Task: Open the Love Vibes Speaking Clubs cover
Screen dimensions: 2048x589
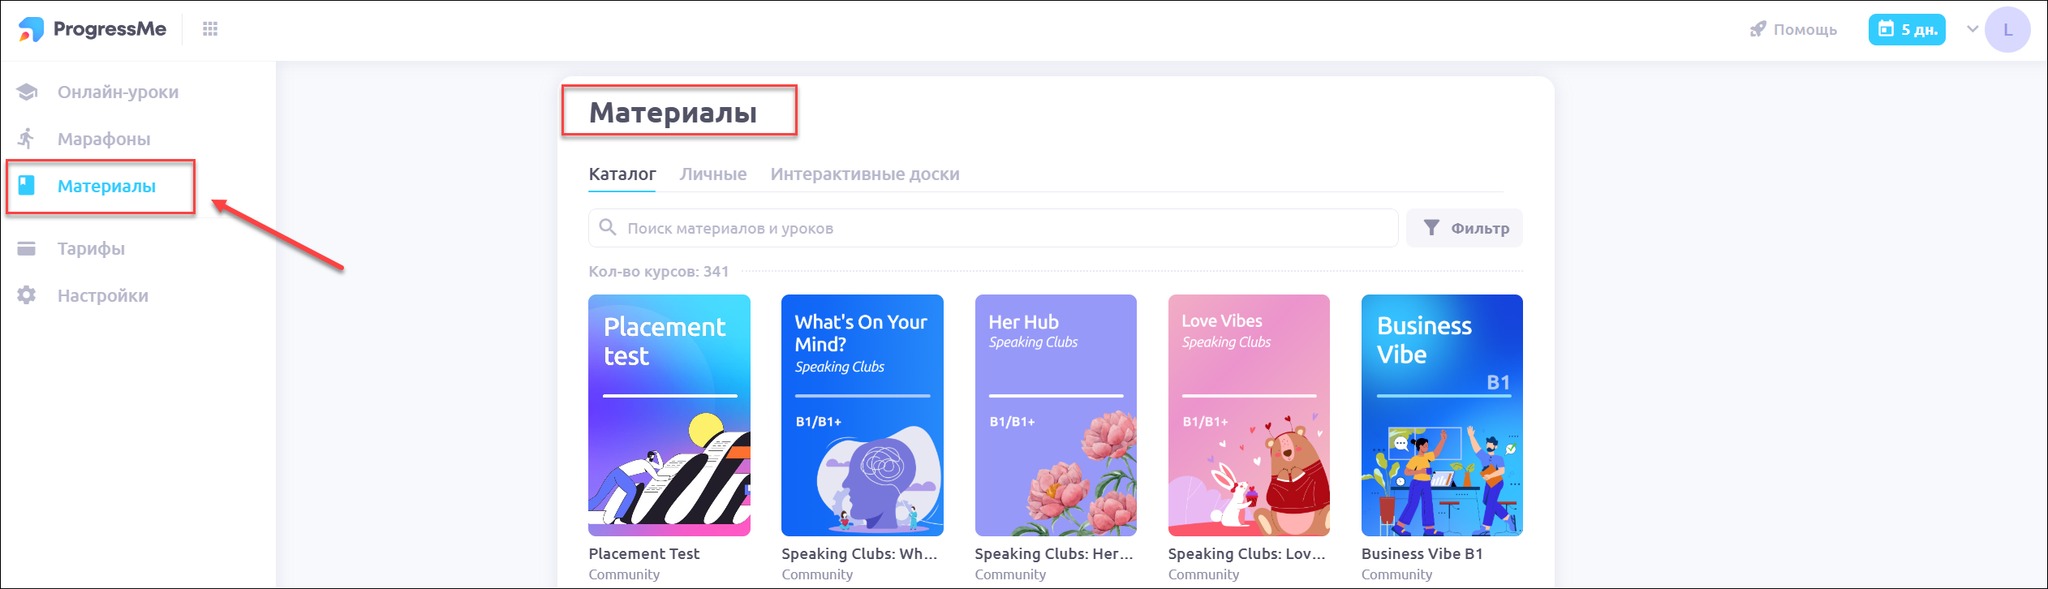Action: 1248,415
